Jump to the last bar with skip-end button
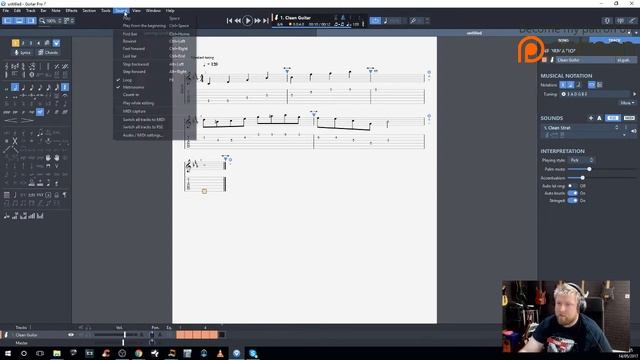 (266, 20)
